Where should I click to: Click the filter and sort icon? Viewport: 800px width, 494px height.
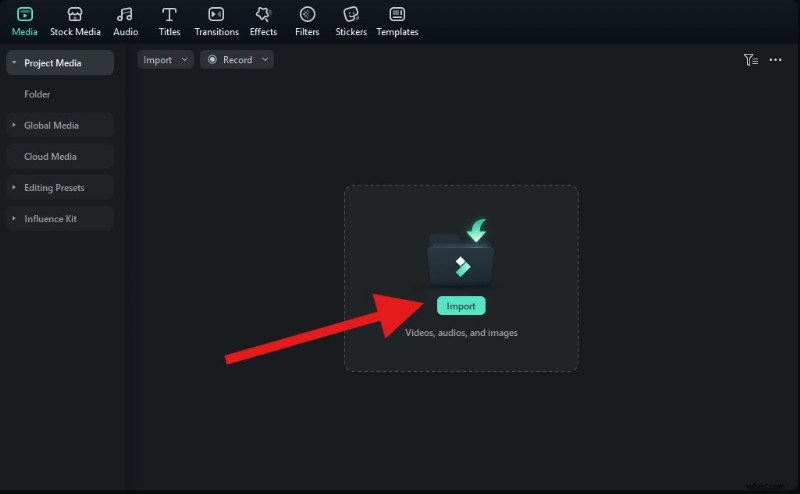[751, 60]
